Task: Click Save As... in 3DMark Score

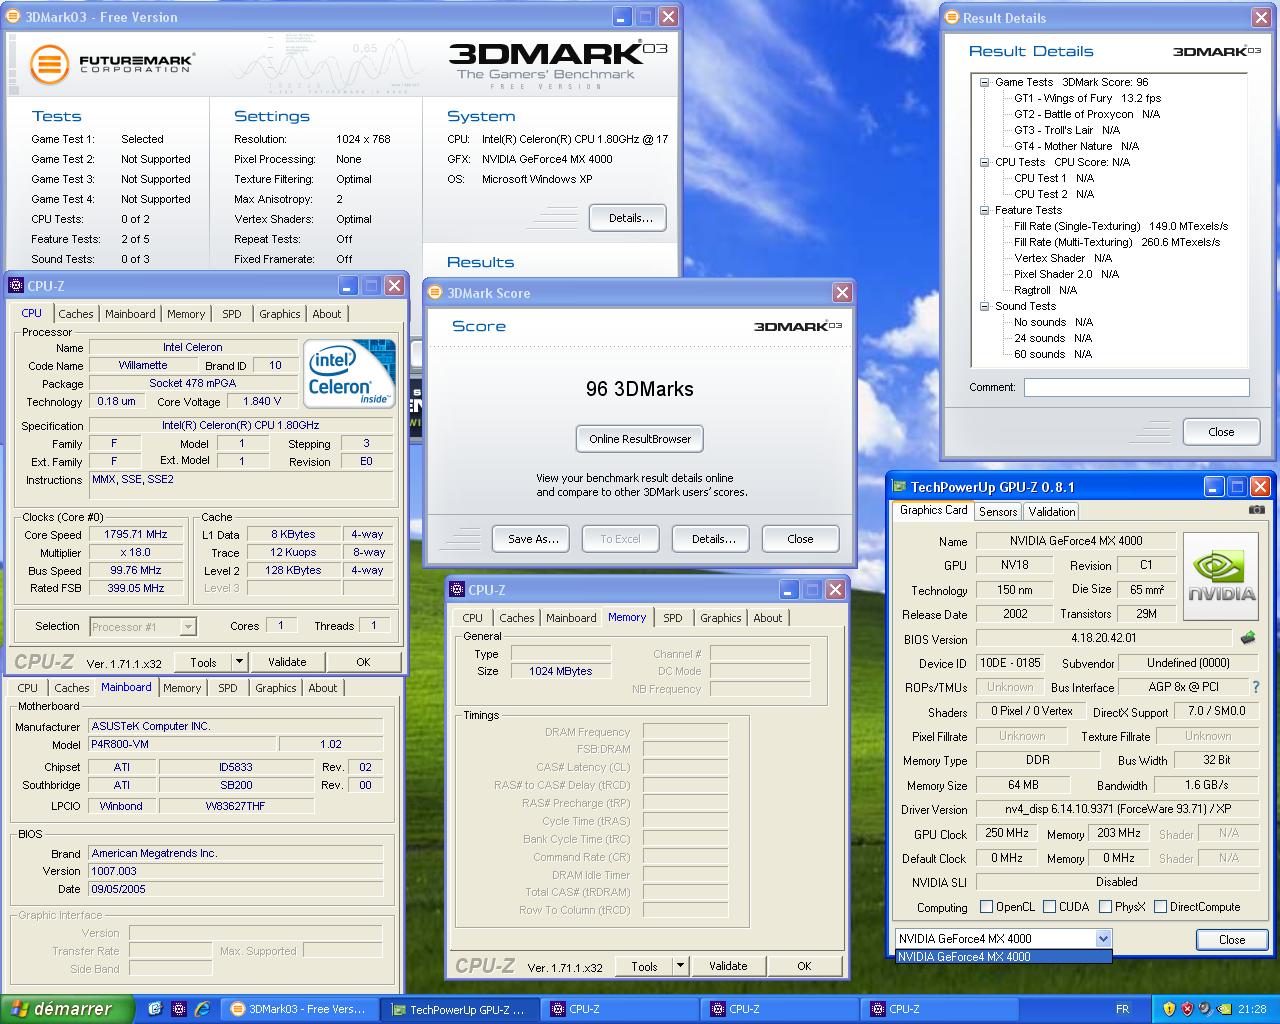Action: coord(531,538)
